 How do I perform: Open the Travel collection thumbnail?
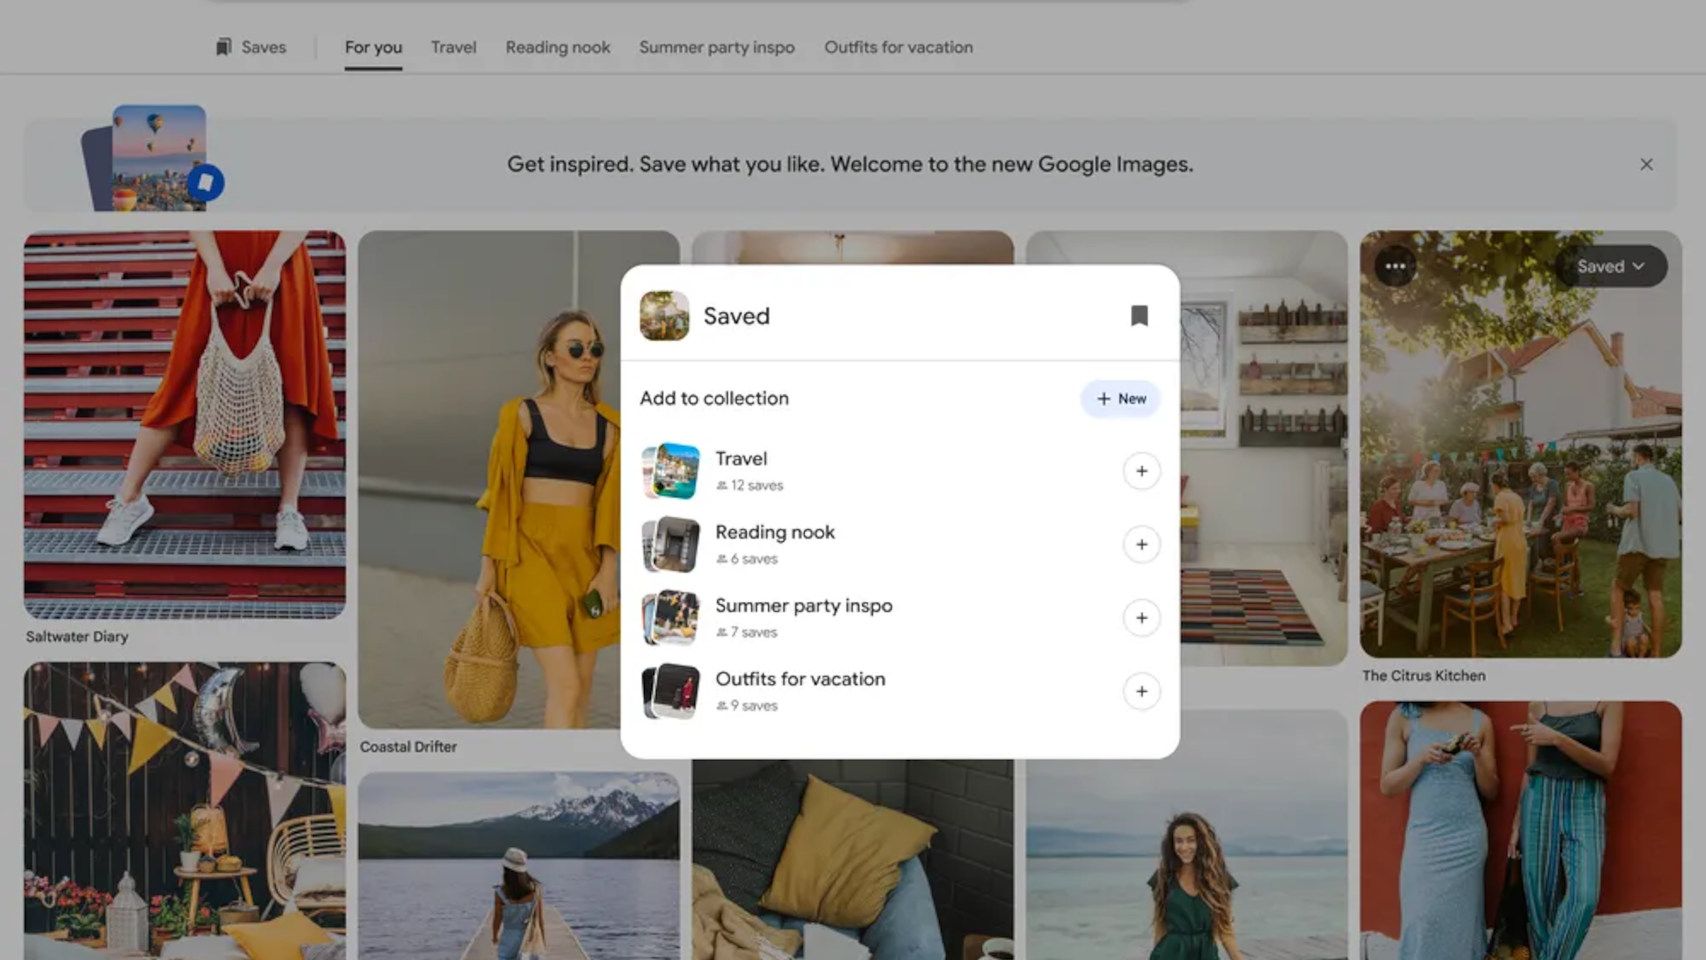click(670, 471)
